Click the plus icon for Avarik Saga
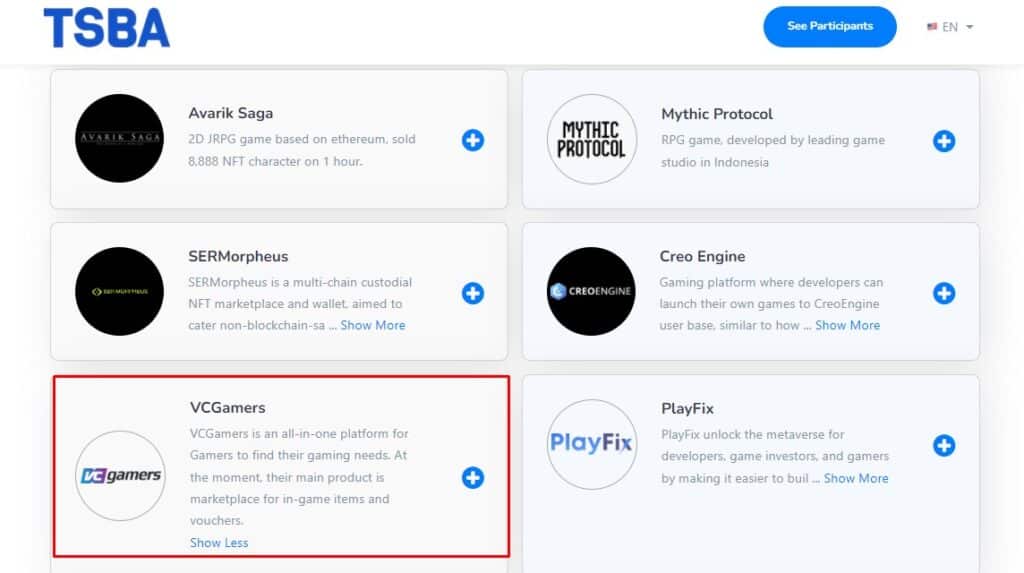The image size is (1024, 573). (x=473, y=140)
